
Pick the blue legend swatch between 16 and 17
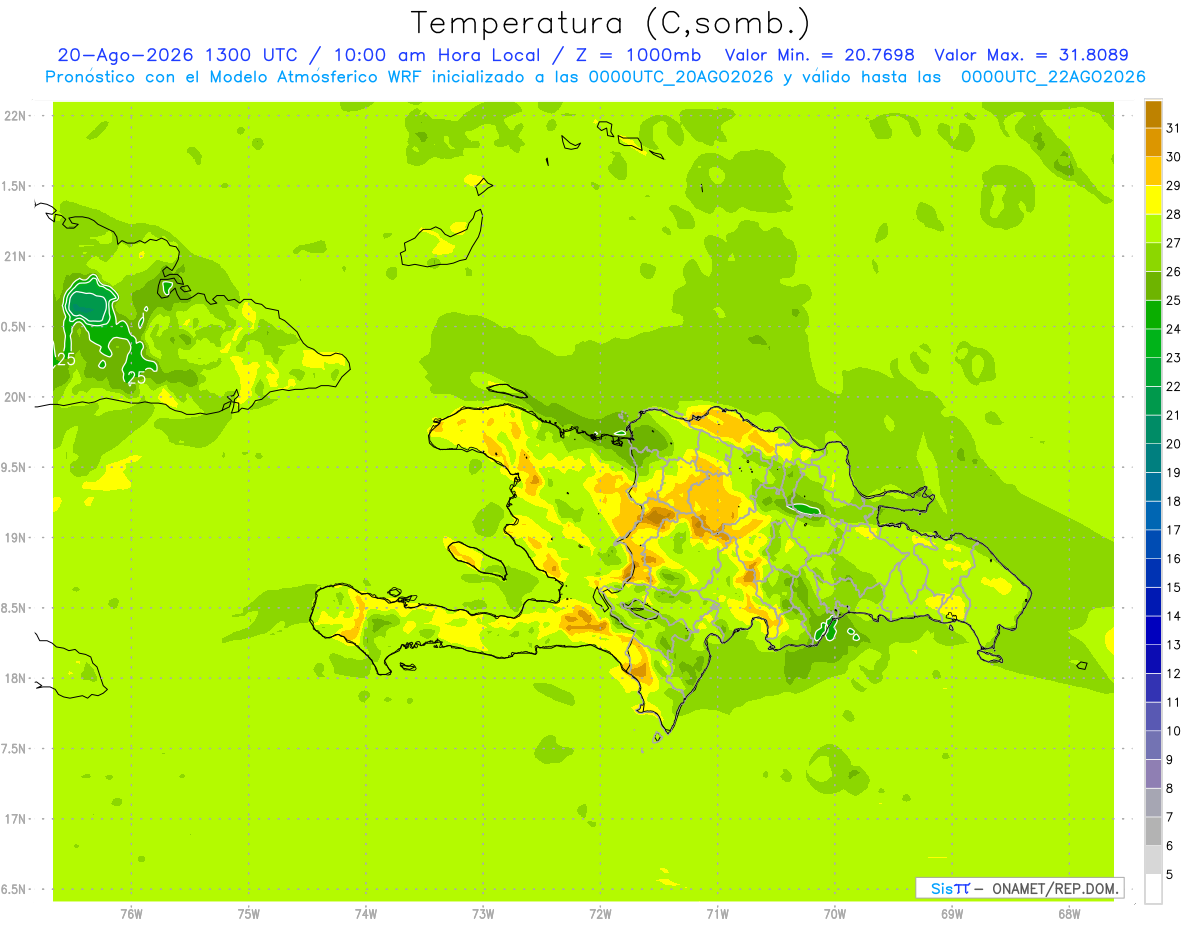tap(1153, 544)
